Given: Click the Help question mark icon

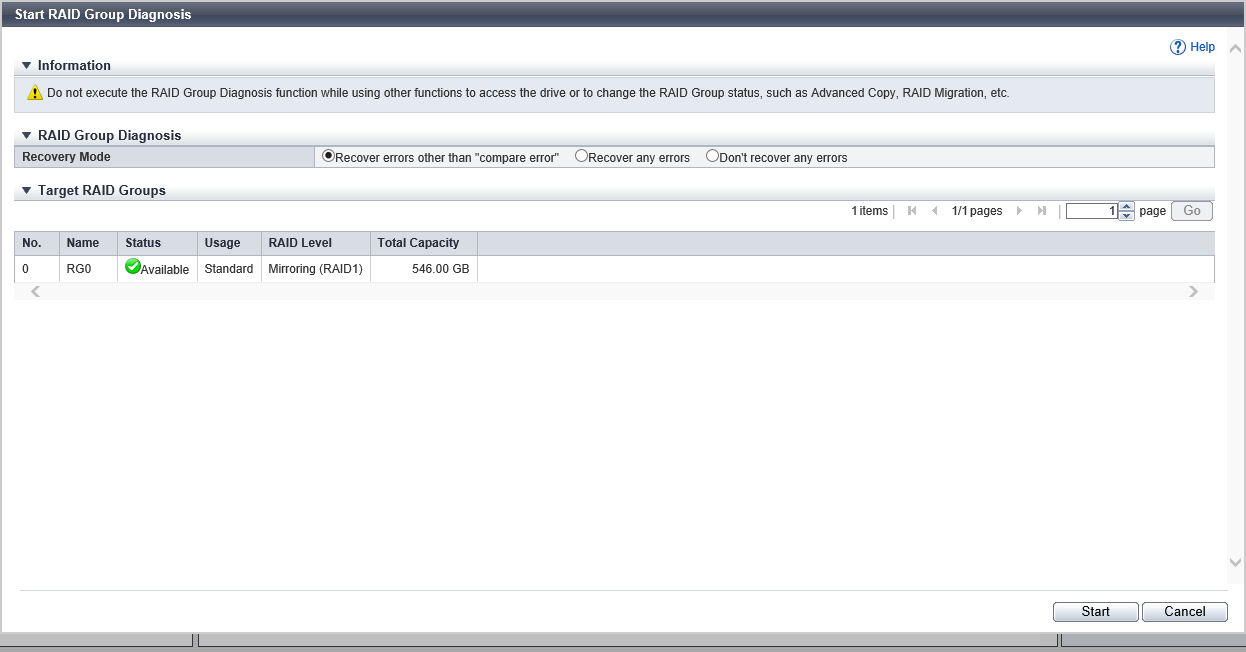Looking at the screenshot, I should (1177, 47).
